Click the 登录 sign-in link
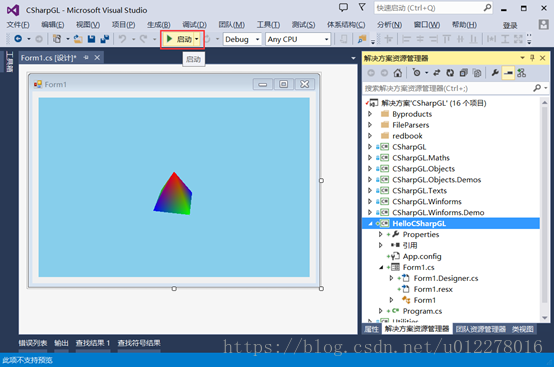 (x=510, y=25)
